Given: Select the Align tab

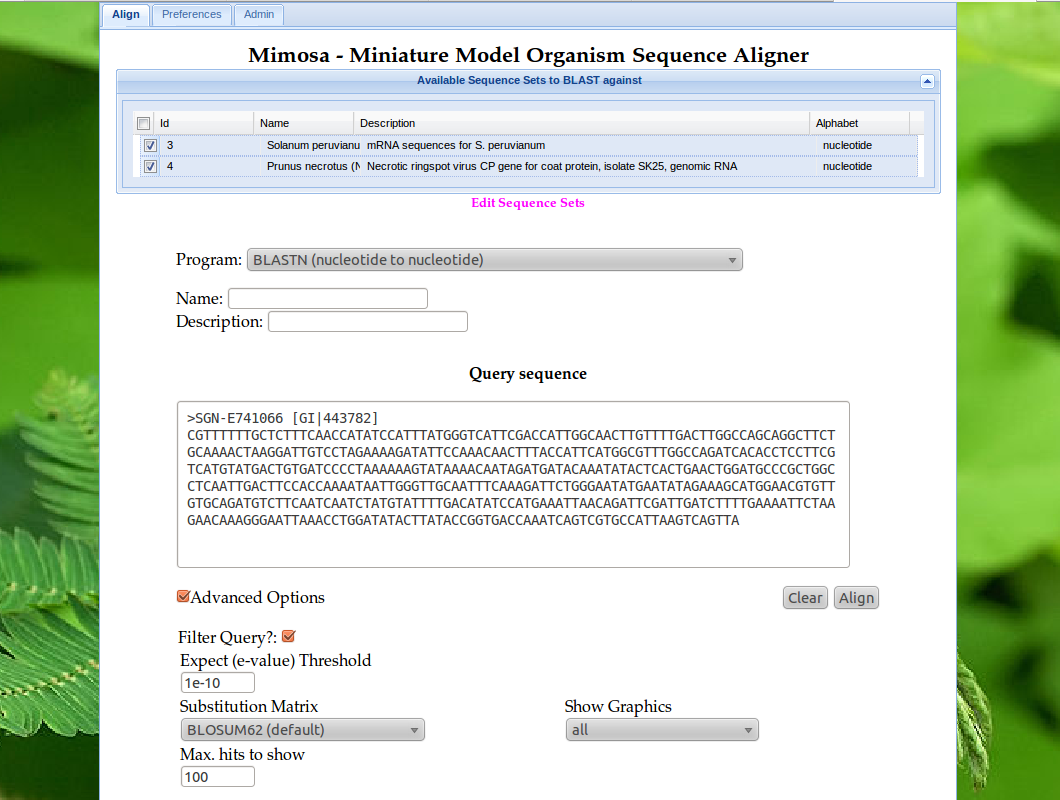Looking at the screenshot, I should point(125,14).
